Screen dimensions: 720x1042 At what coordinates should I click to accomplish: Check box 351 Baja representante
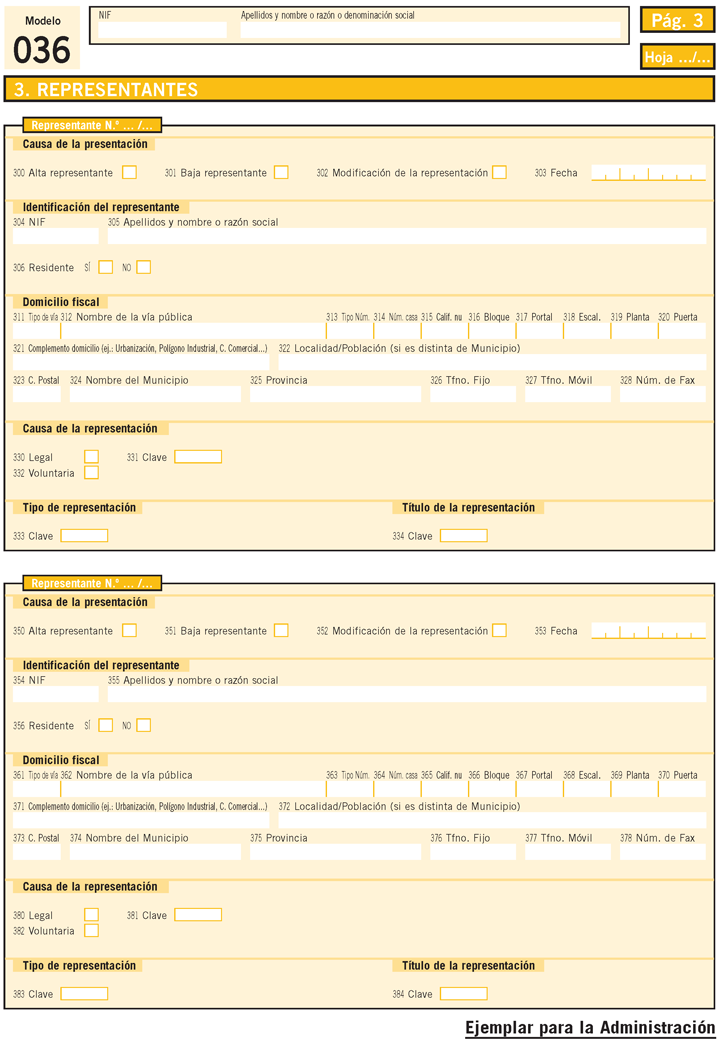coord(281,630)
